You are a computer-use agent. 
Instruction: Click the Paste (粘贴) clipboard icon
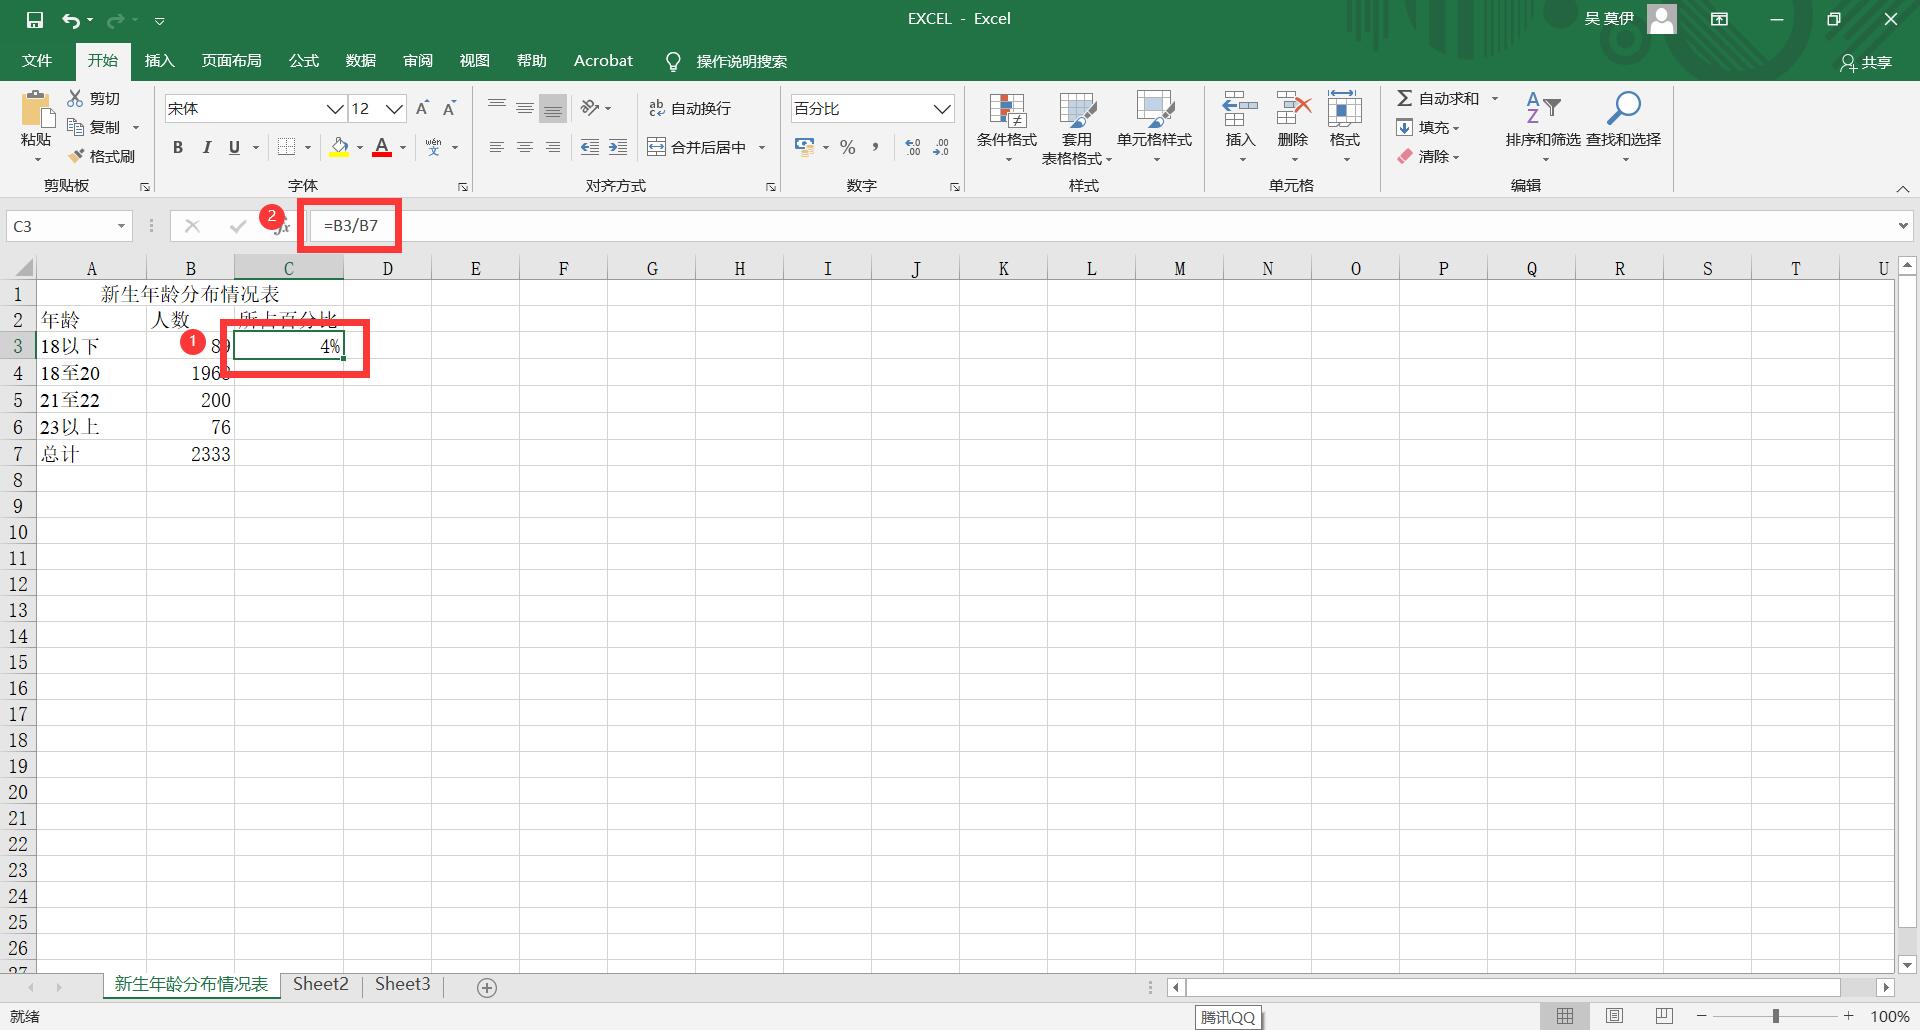36,109
